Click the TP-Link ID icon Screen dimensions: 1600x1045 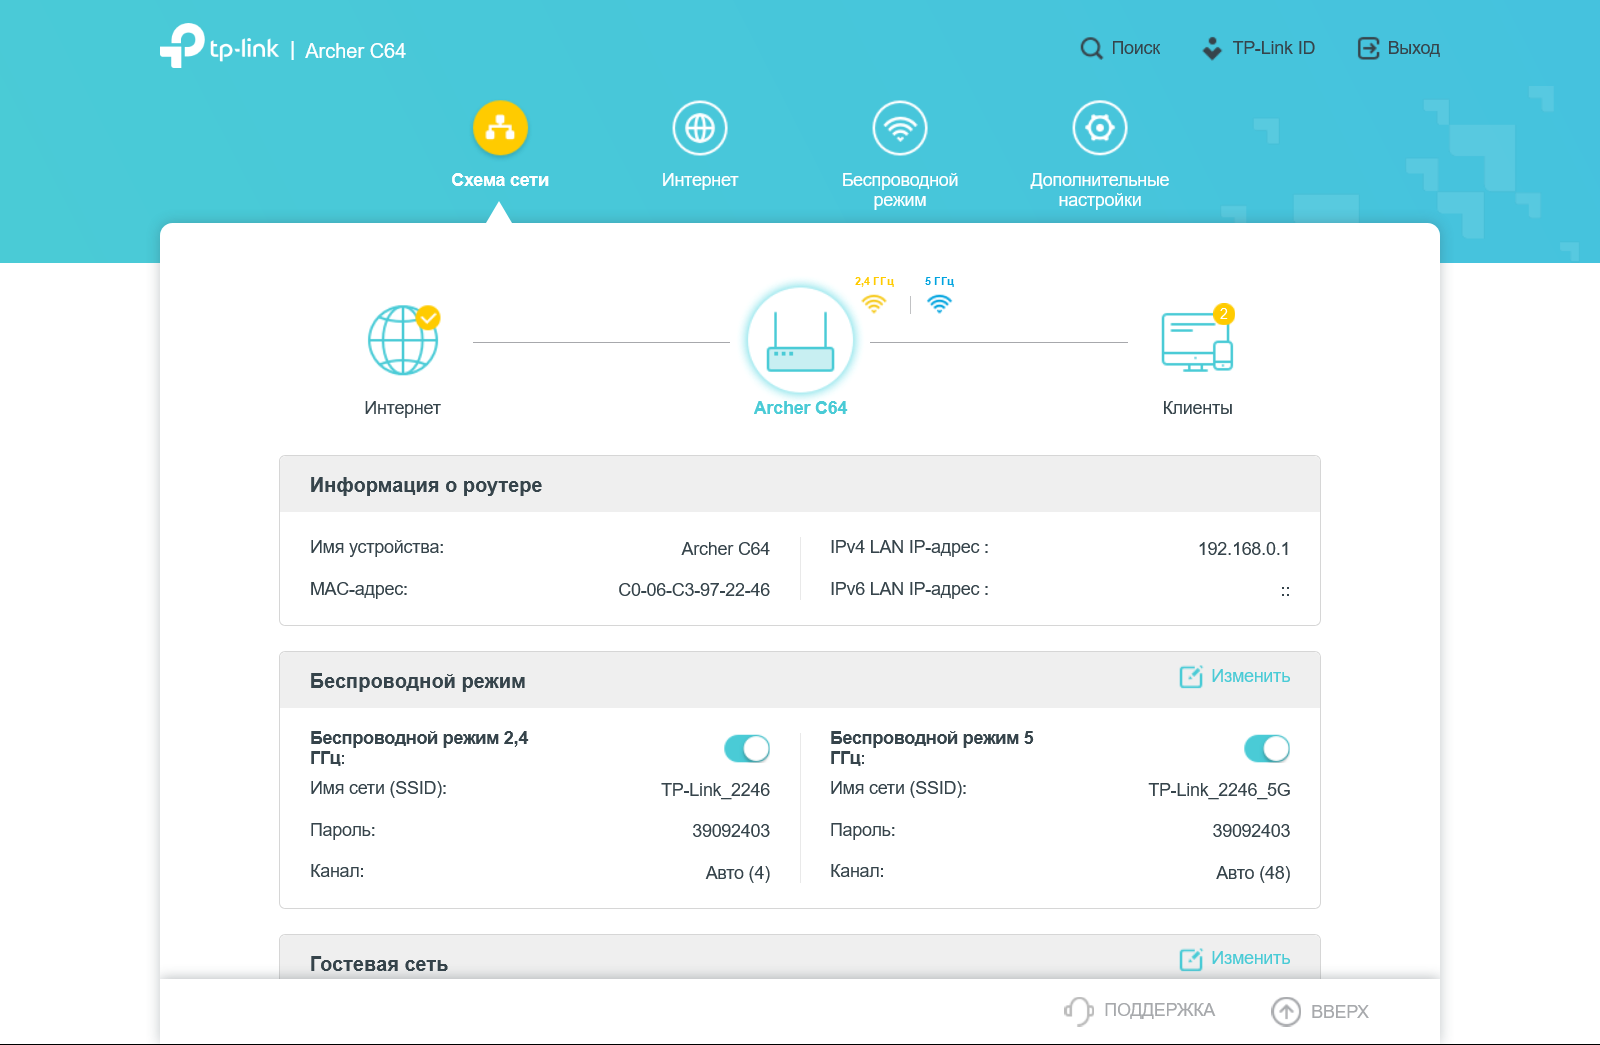pos(1212,48)
